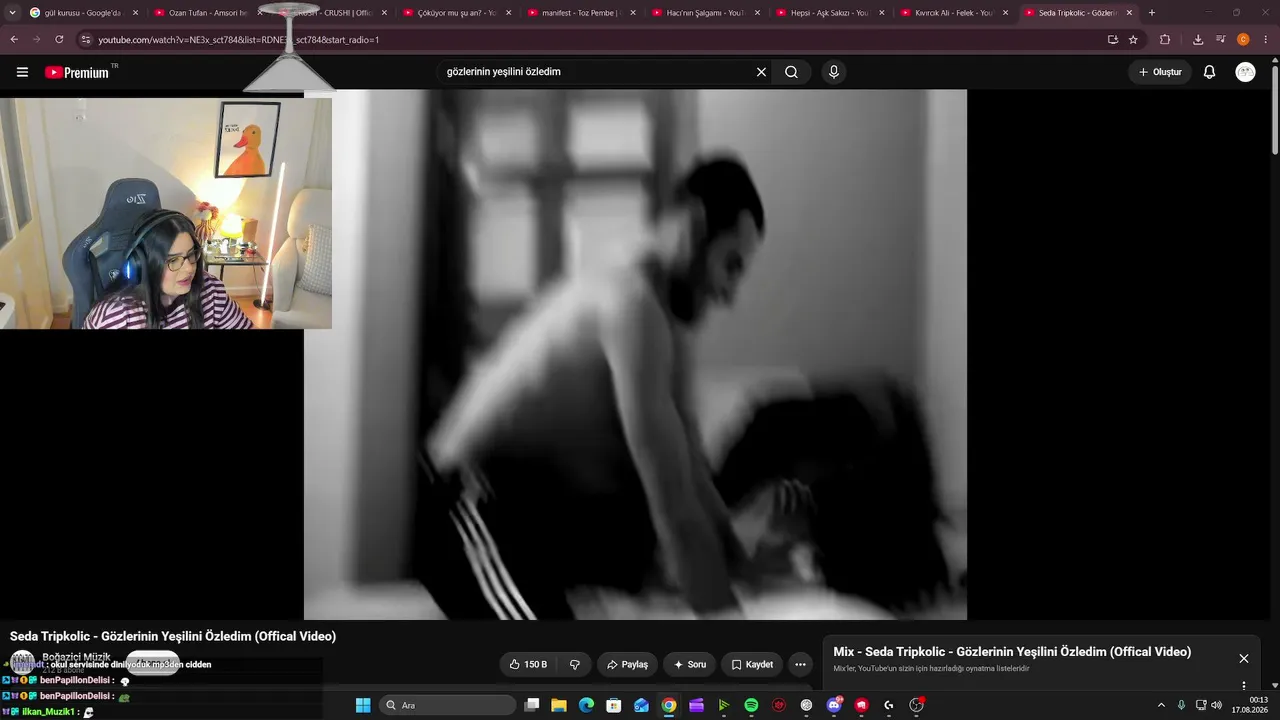This screenshot has width=1280, height=720.
Task: Switch to 'Ozan Tufan - Amsori' tab
Action: coord(207,13)
